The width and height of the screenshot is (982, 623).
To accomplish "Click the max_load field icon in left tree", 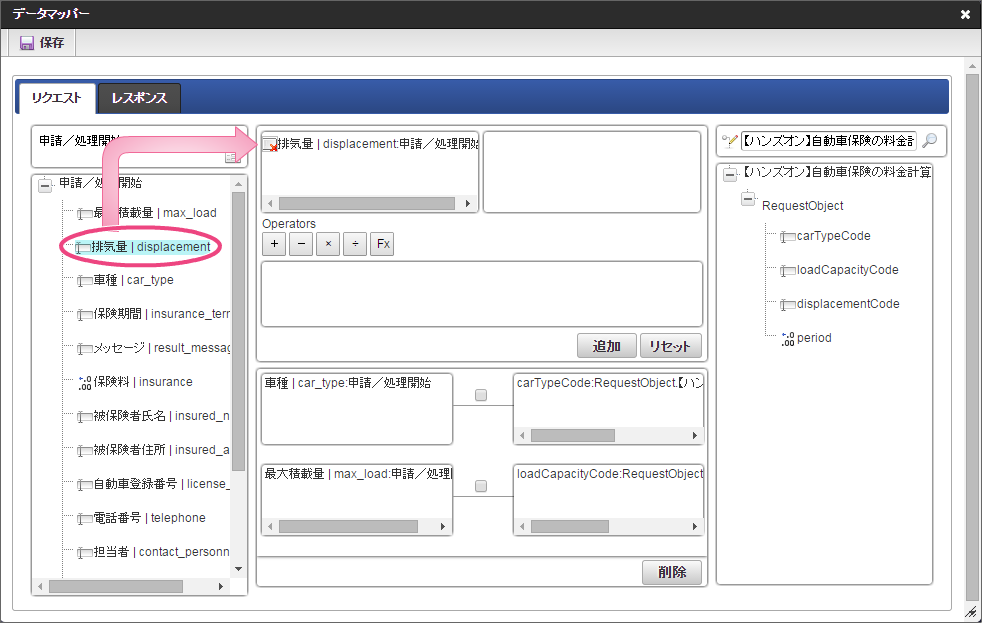I will [85, 214].
